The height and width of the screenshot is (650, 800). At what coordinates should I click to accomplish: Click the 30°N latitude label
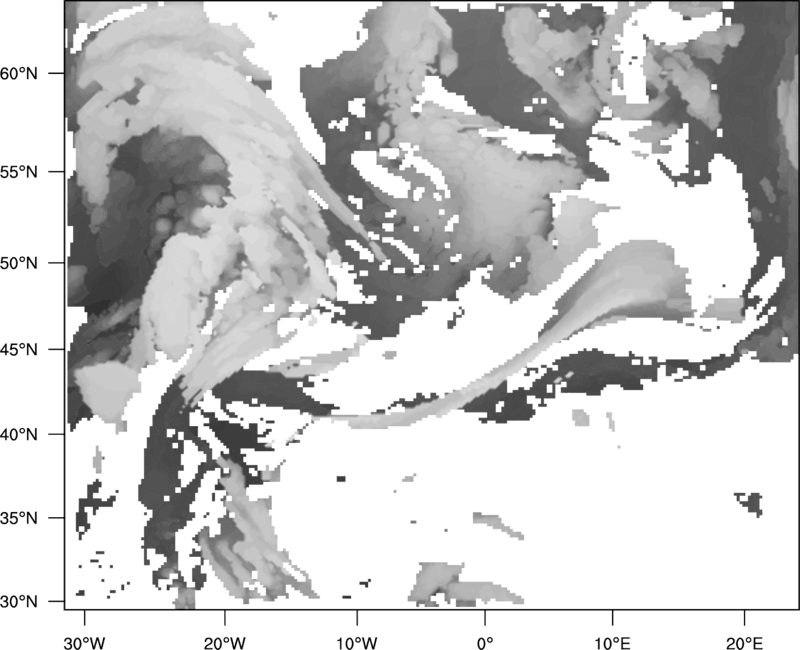(x=19, y=602)
